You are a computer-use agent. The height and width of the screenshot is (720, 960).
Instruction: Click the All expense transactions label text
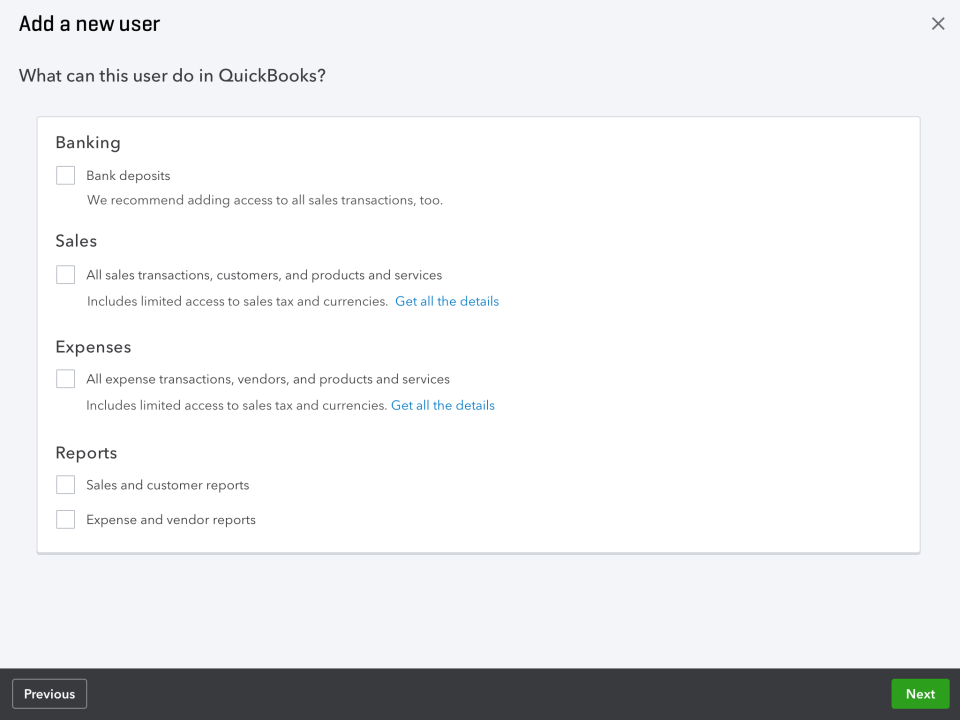(x=266, y=378)
